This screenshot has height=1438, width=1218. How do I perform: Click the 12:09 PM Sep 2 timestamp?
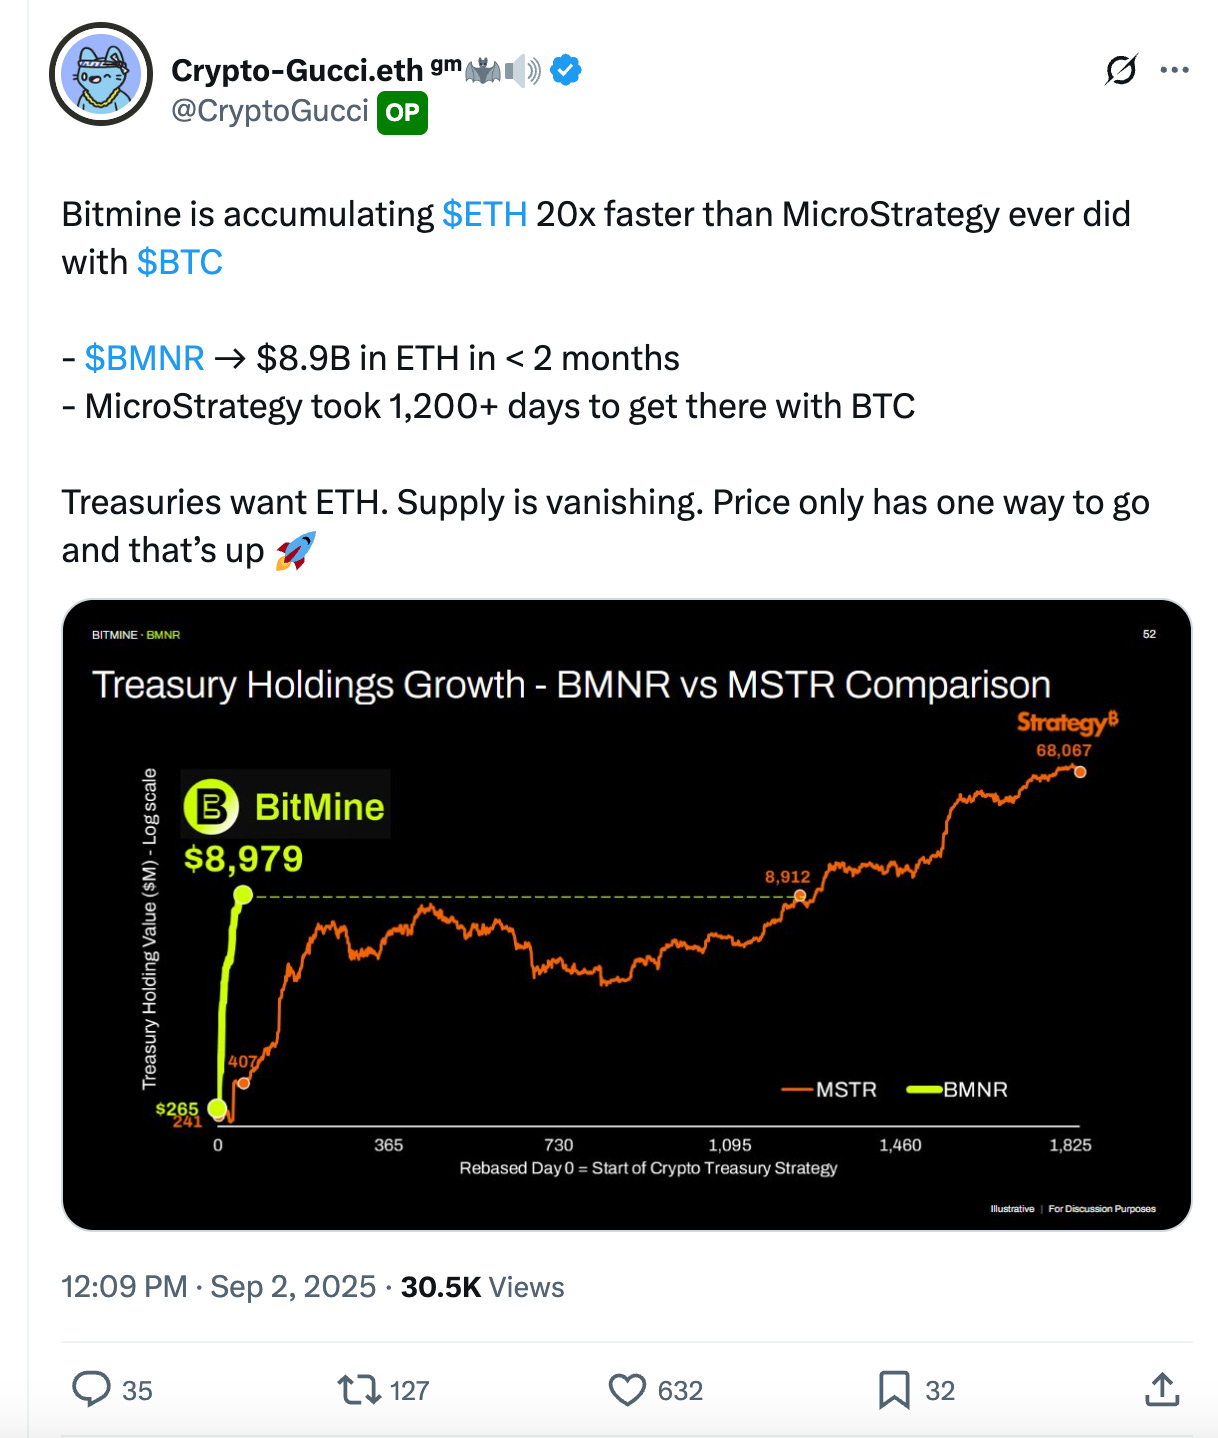pos(218,1286)
